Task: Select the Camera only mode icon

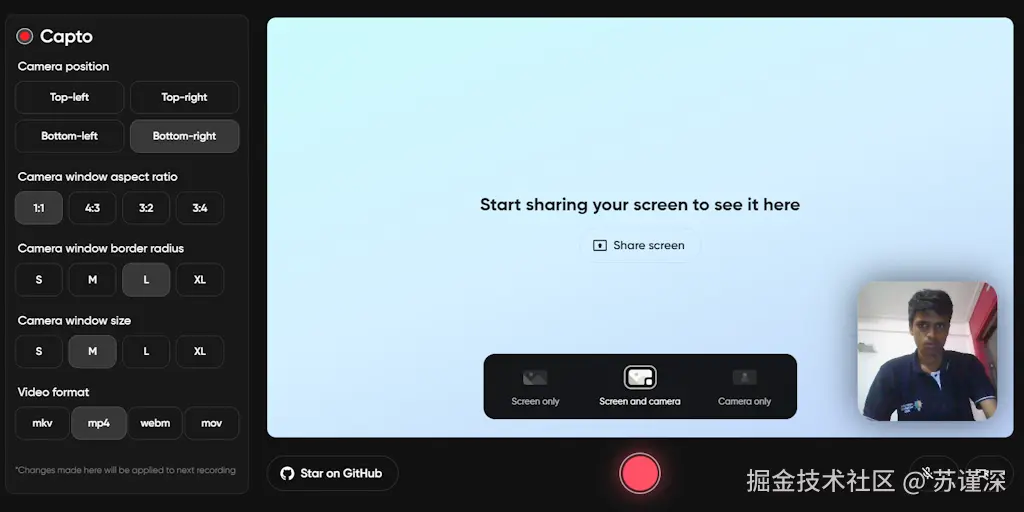Action: point(744,377)
